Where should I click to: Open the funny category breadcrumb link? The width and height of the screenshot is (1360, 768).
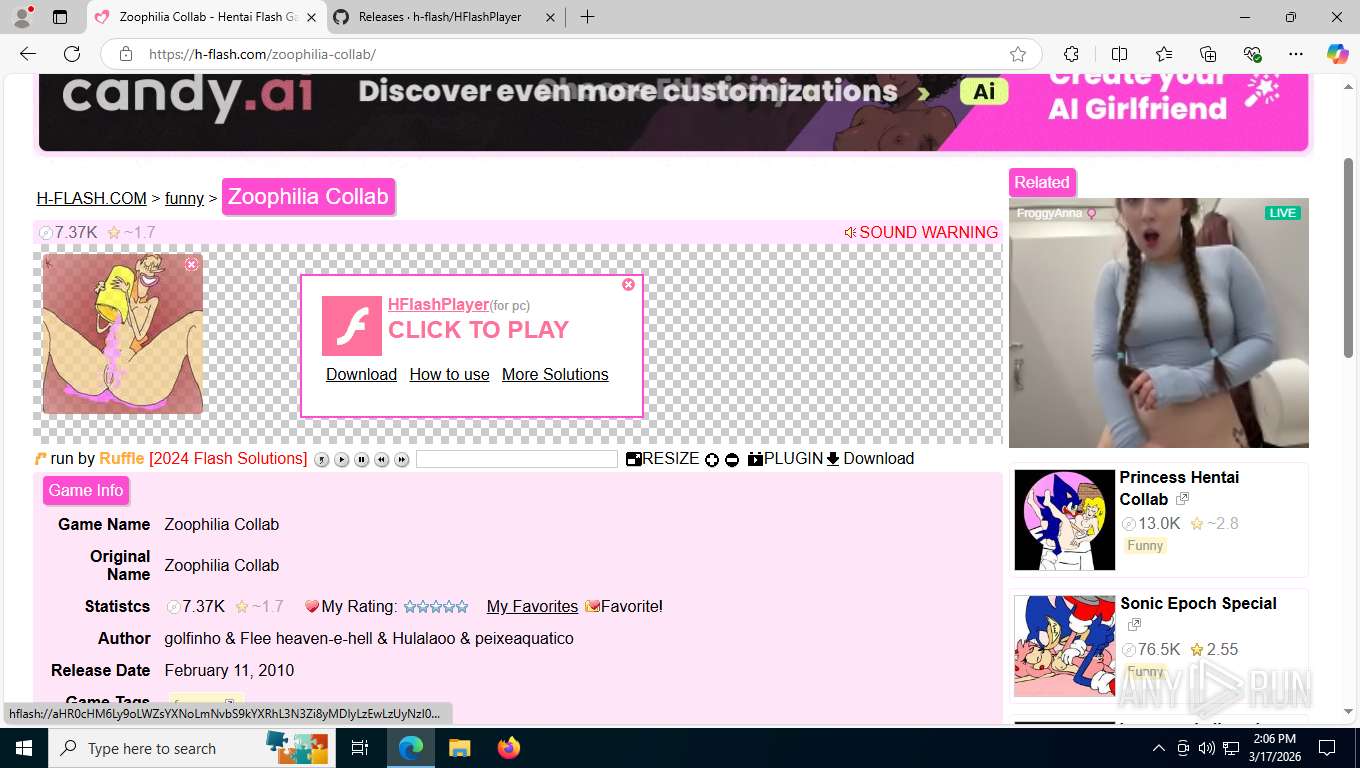(x=184, y=198)
